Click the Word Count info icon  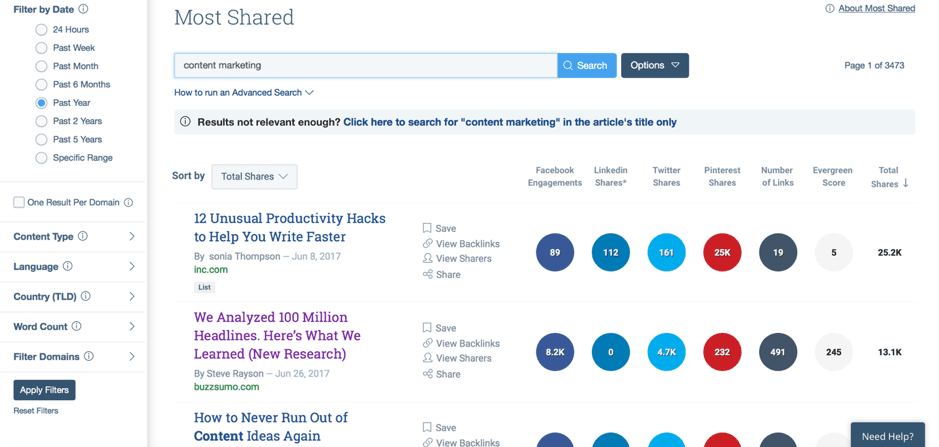[76, 326]
